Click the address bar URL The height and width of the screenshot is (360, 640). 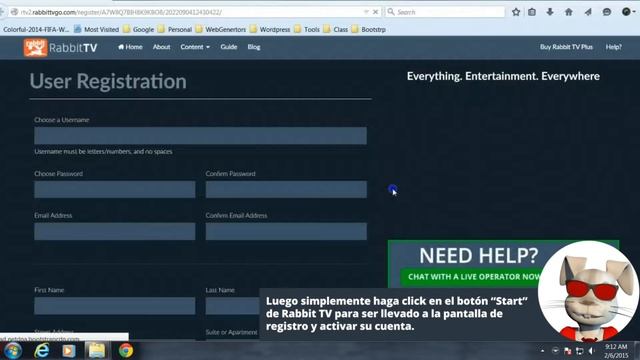[121, 12]
